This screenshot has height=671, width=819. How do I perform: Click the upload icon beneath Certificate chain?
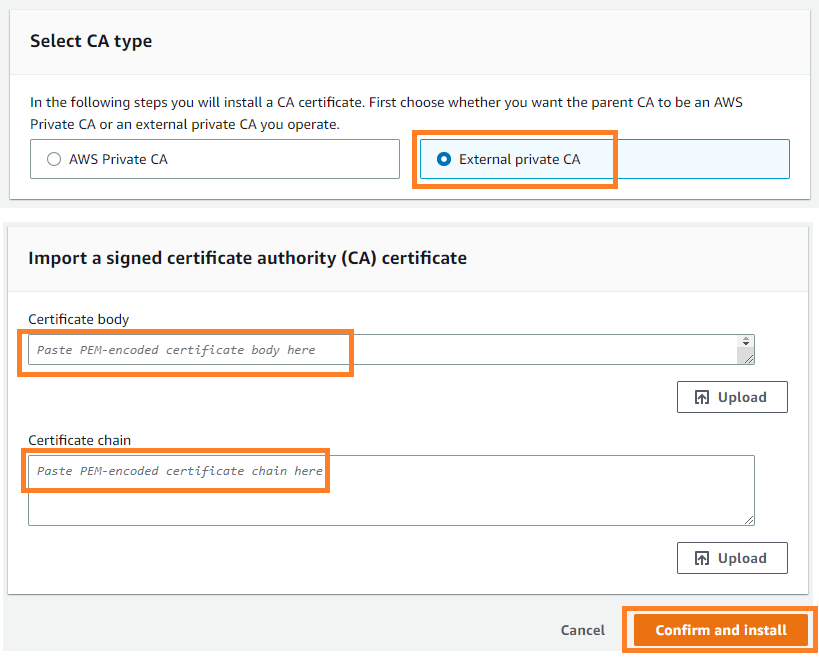pyautogui.click(x=701, y=558)
